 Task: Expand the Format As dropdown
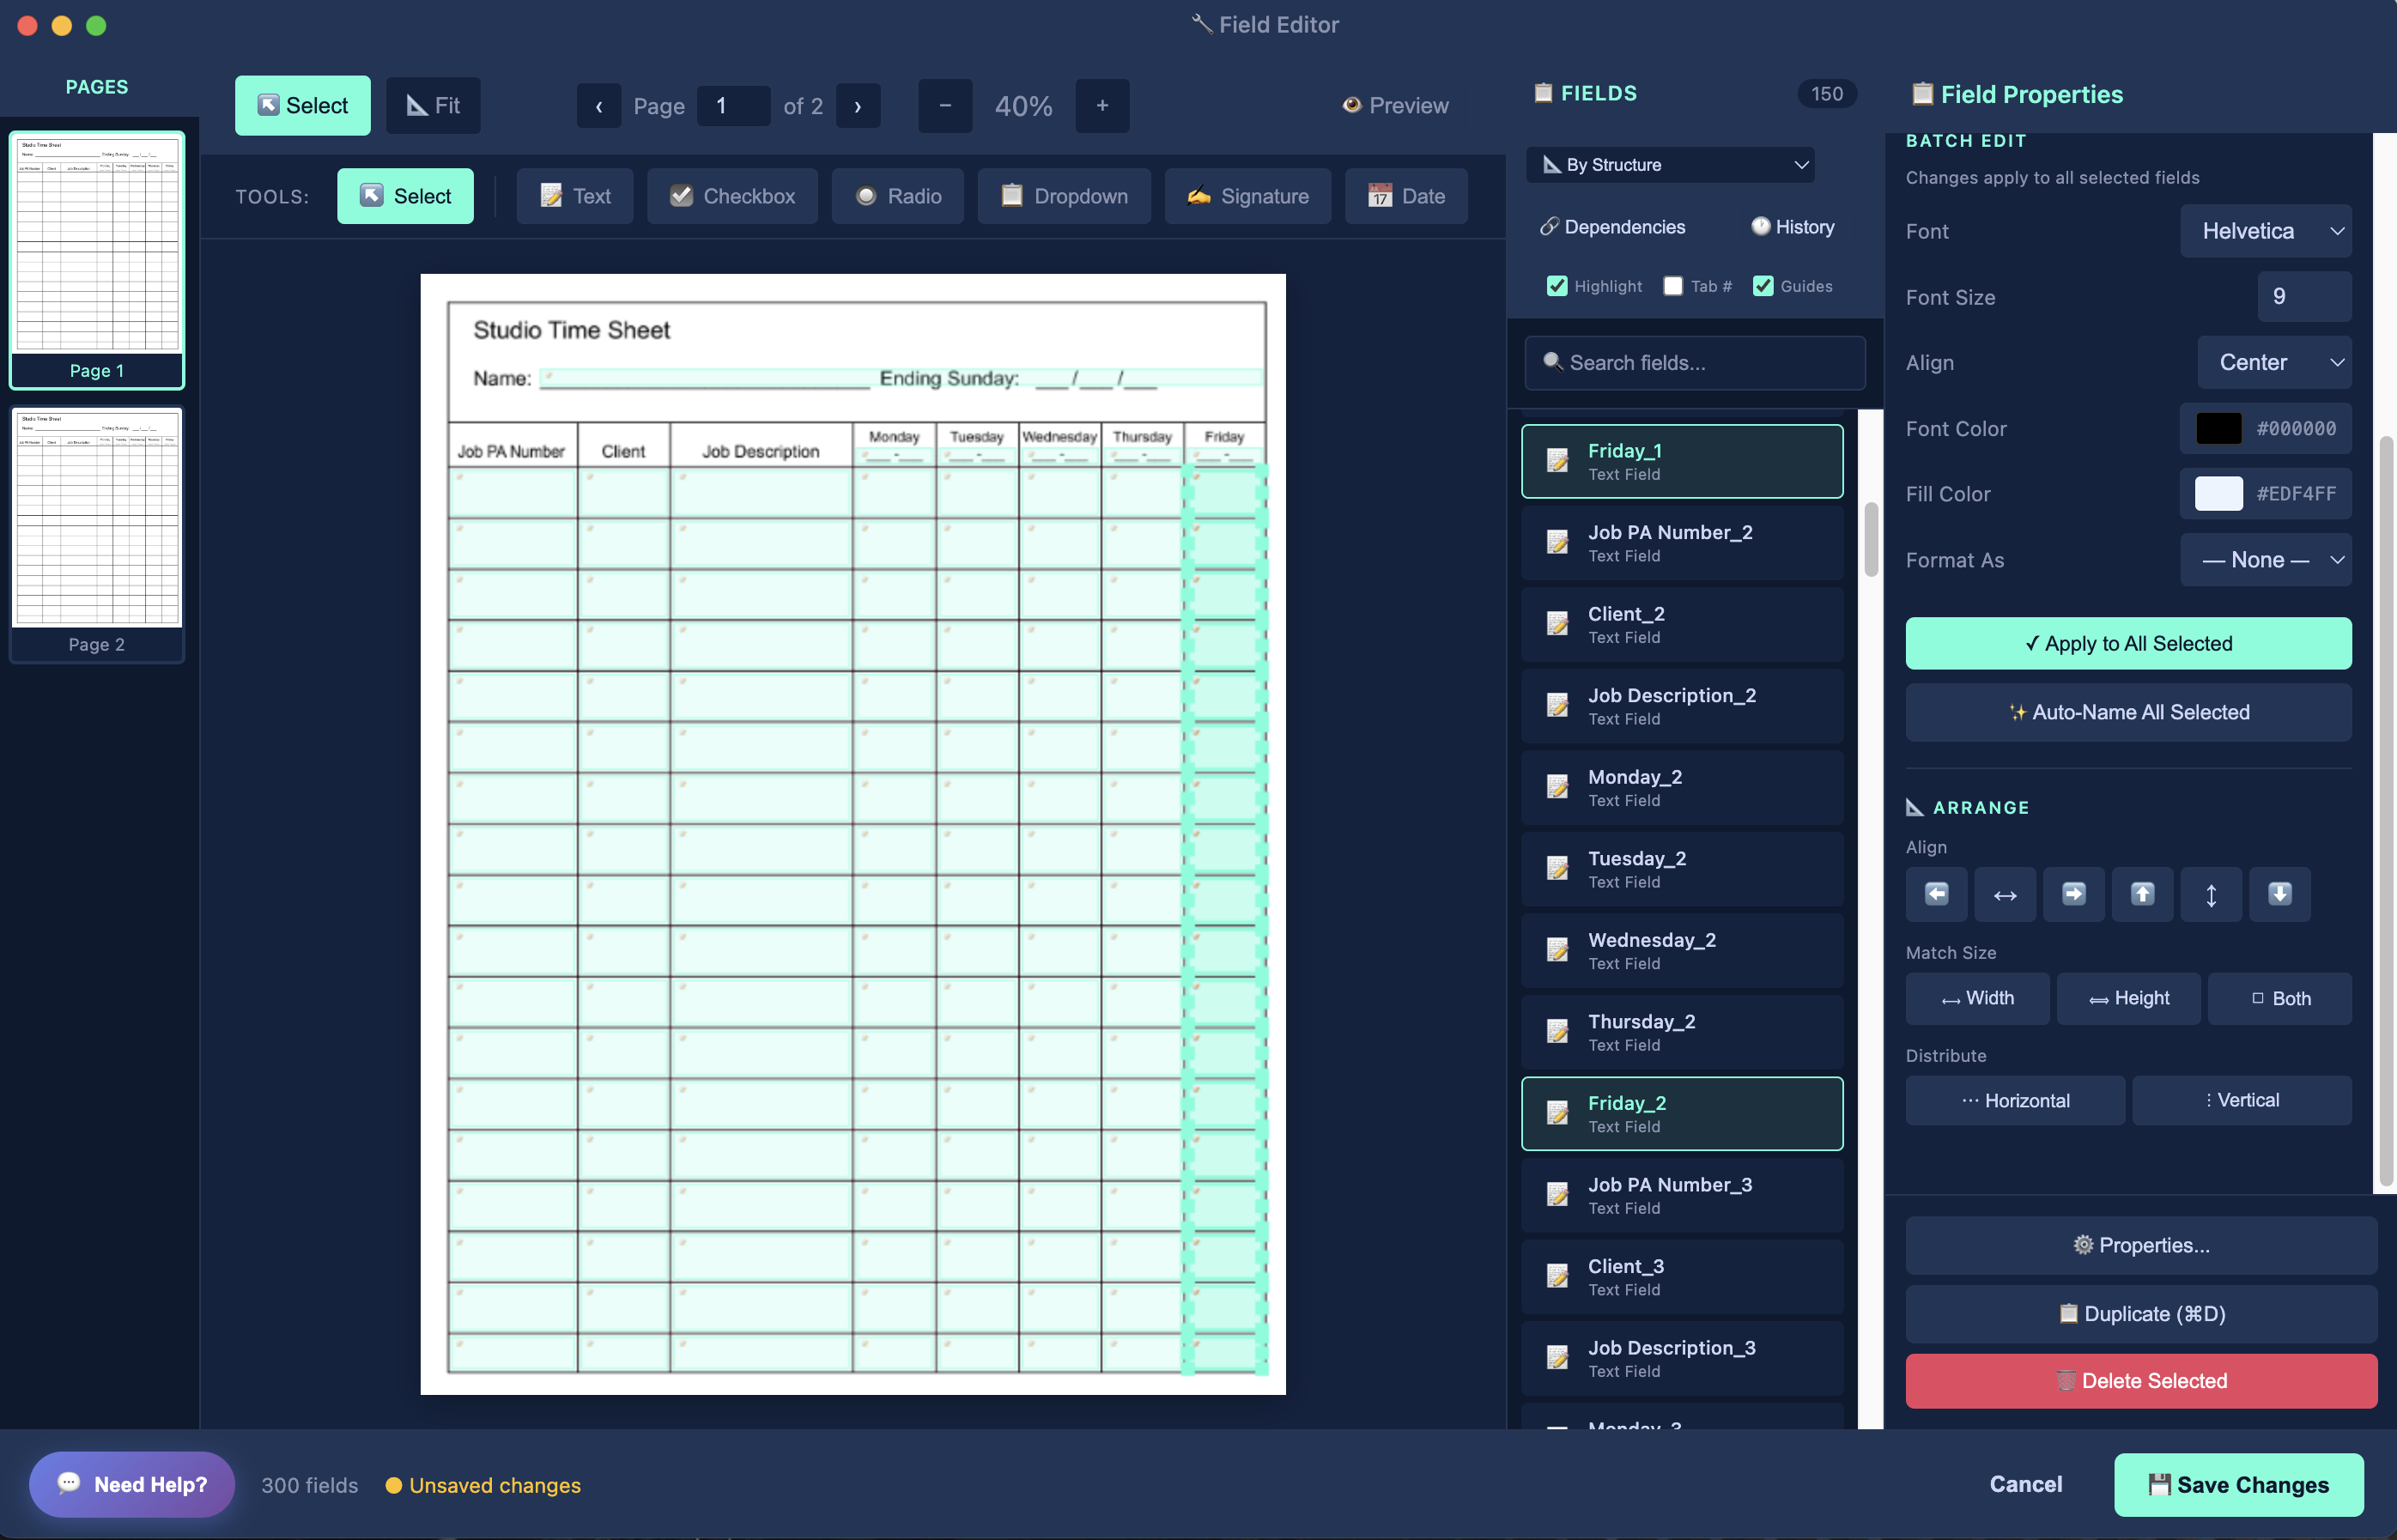pos(2266,560)
